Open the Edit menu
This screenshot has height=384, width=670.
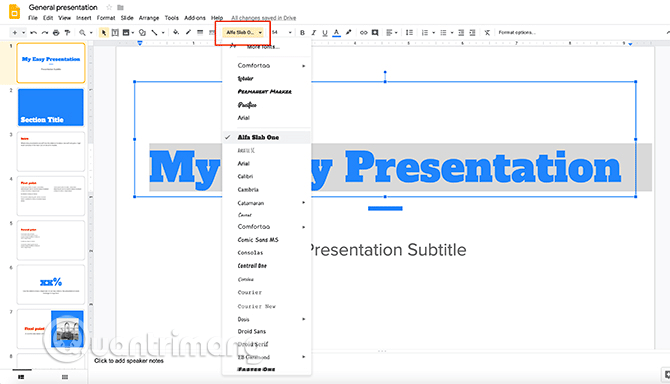click(48, 18)
